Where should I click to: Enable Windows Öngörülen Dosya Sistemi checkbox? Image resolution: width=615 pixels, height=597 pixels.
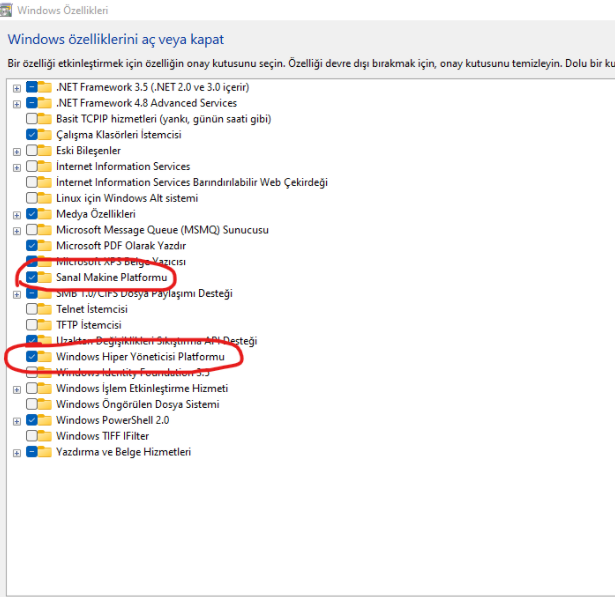coord(32,404)
